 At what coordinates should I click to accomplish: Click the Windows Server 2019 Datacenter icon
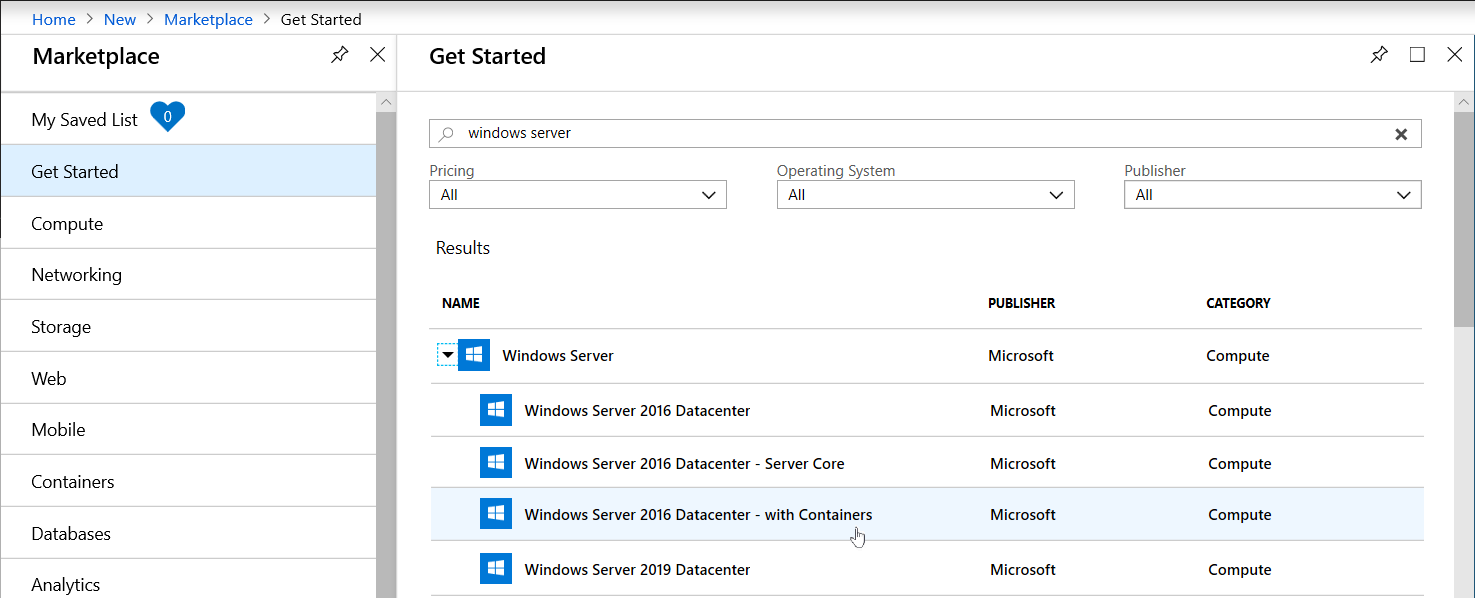click(496, 568)
